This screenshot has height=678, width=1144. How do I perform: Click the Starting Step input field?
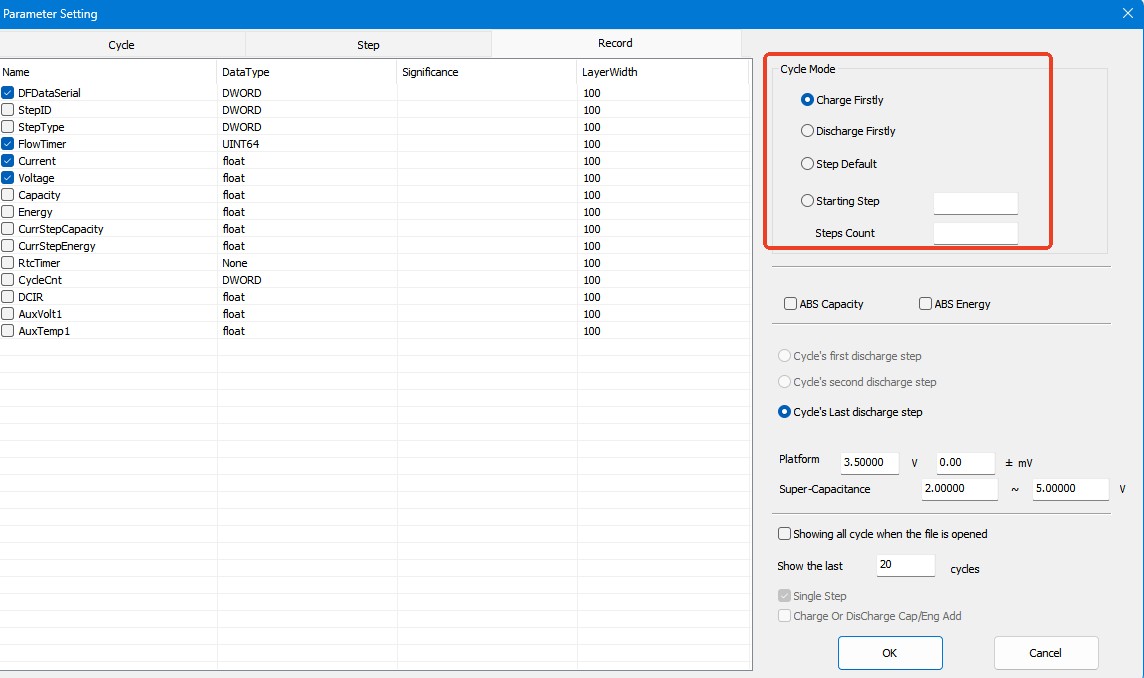975,203
